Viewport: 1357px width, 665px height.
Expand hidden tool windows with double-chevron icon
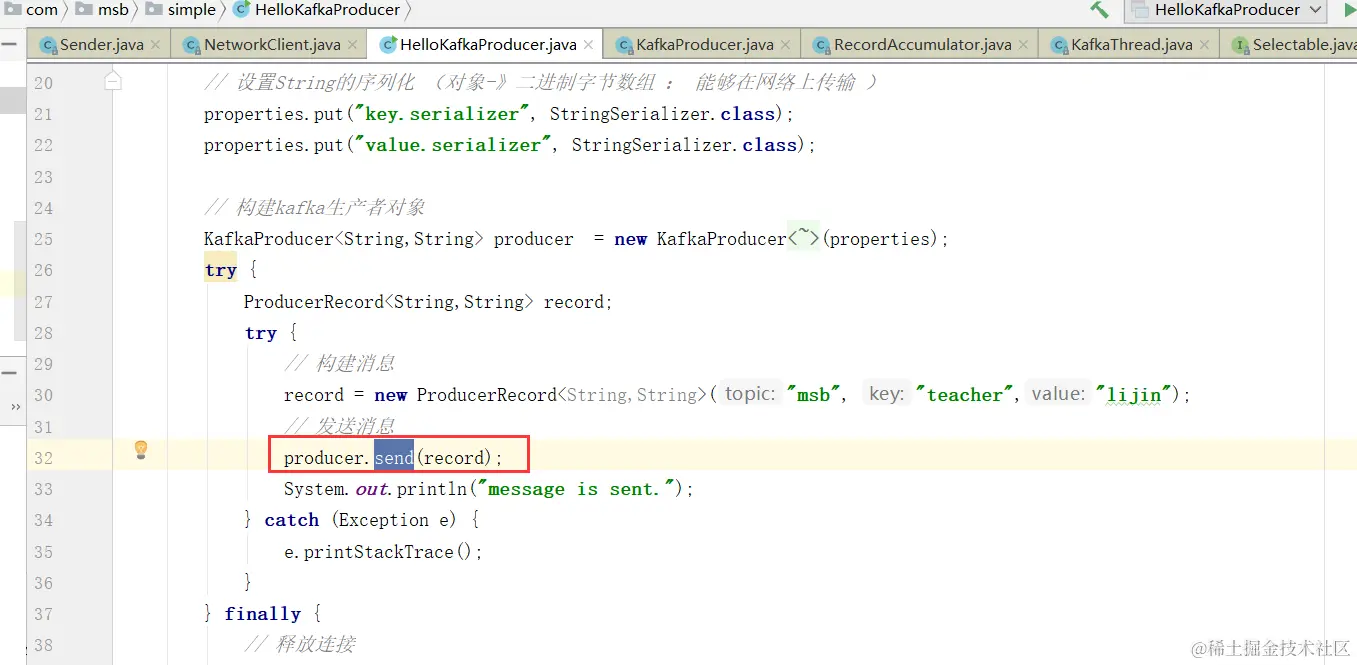(15, 408)
